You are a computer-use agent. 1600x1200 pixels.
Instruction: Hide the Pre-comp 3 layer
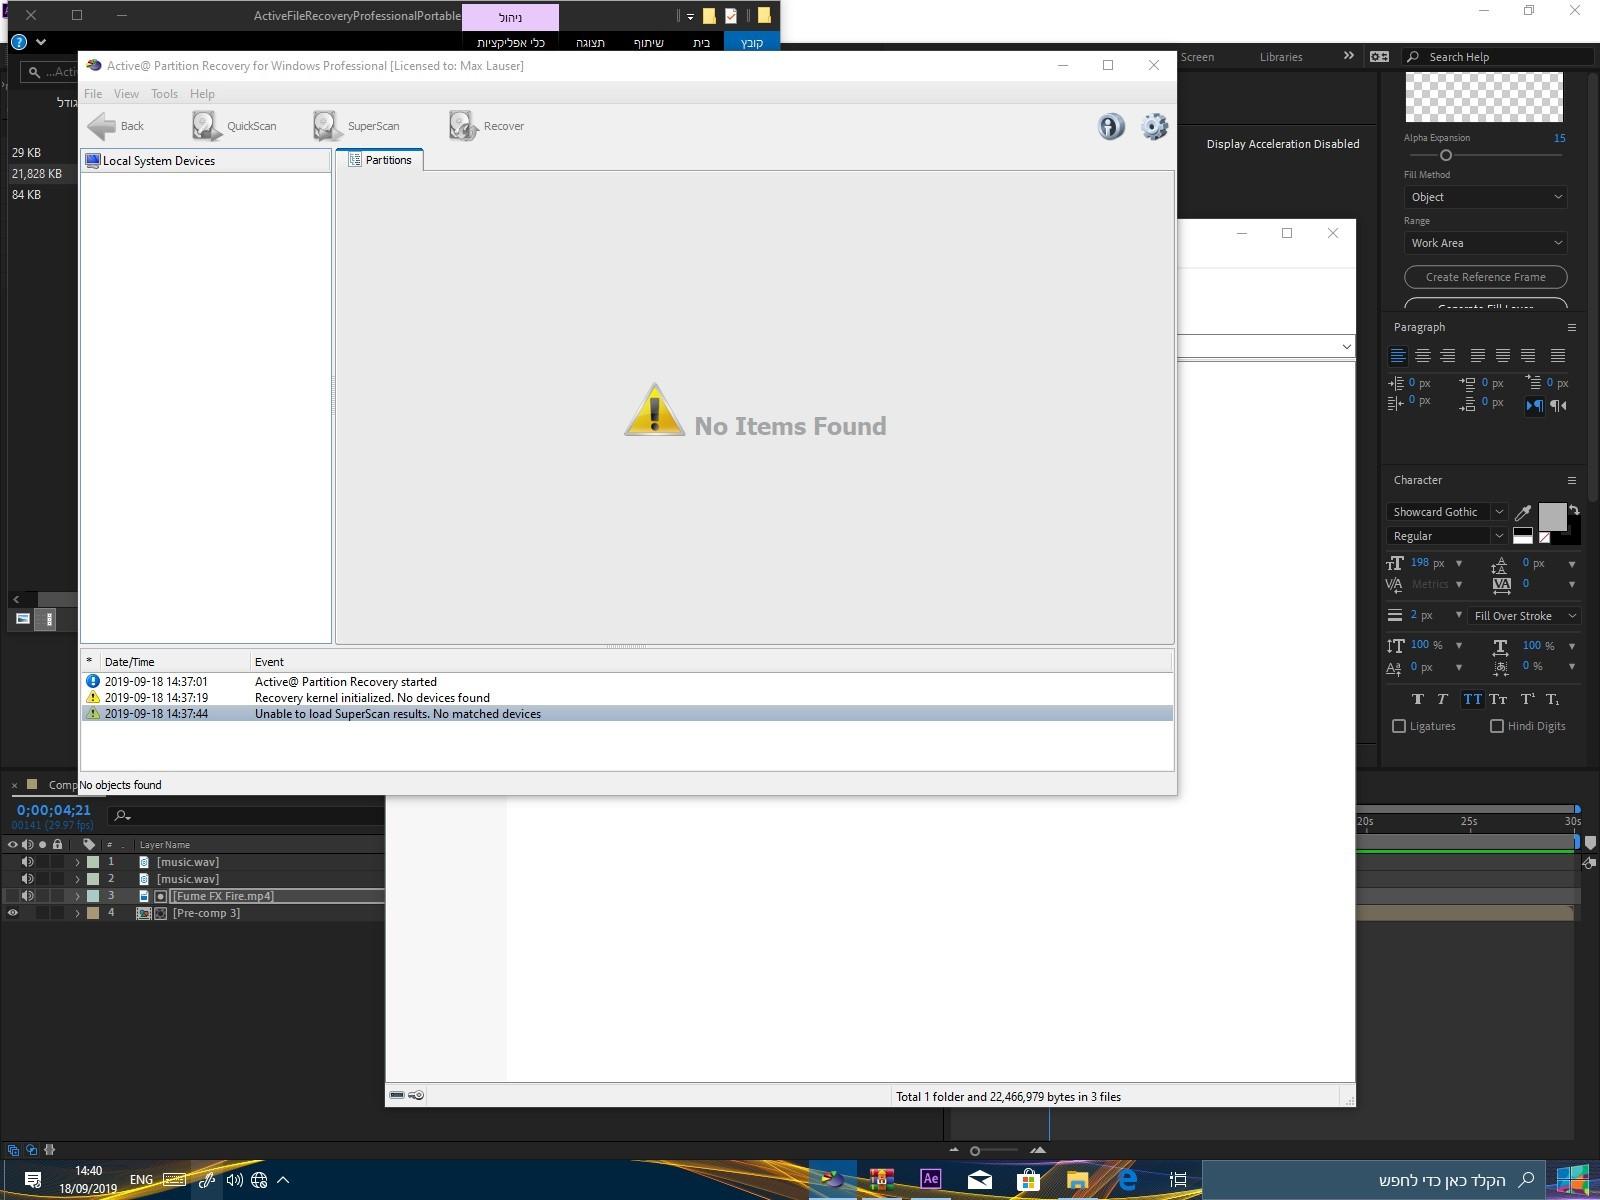point(13,913)
